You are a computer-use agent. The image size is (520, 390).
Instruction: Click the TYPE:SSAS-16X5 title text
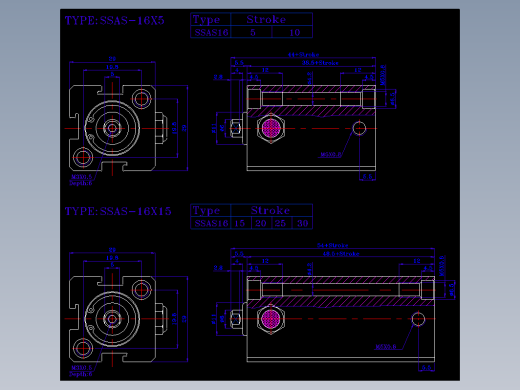[115, 21]
